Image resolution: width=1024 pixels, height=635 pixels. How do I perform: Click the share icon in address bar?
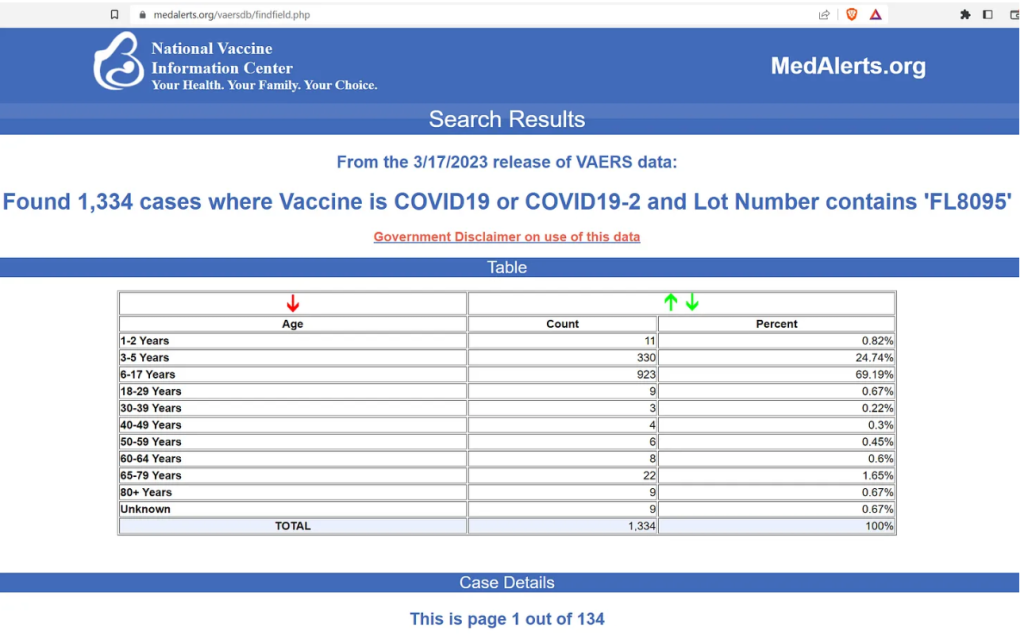click(x=824, y=15)
